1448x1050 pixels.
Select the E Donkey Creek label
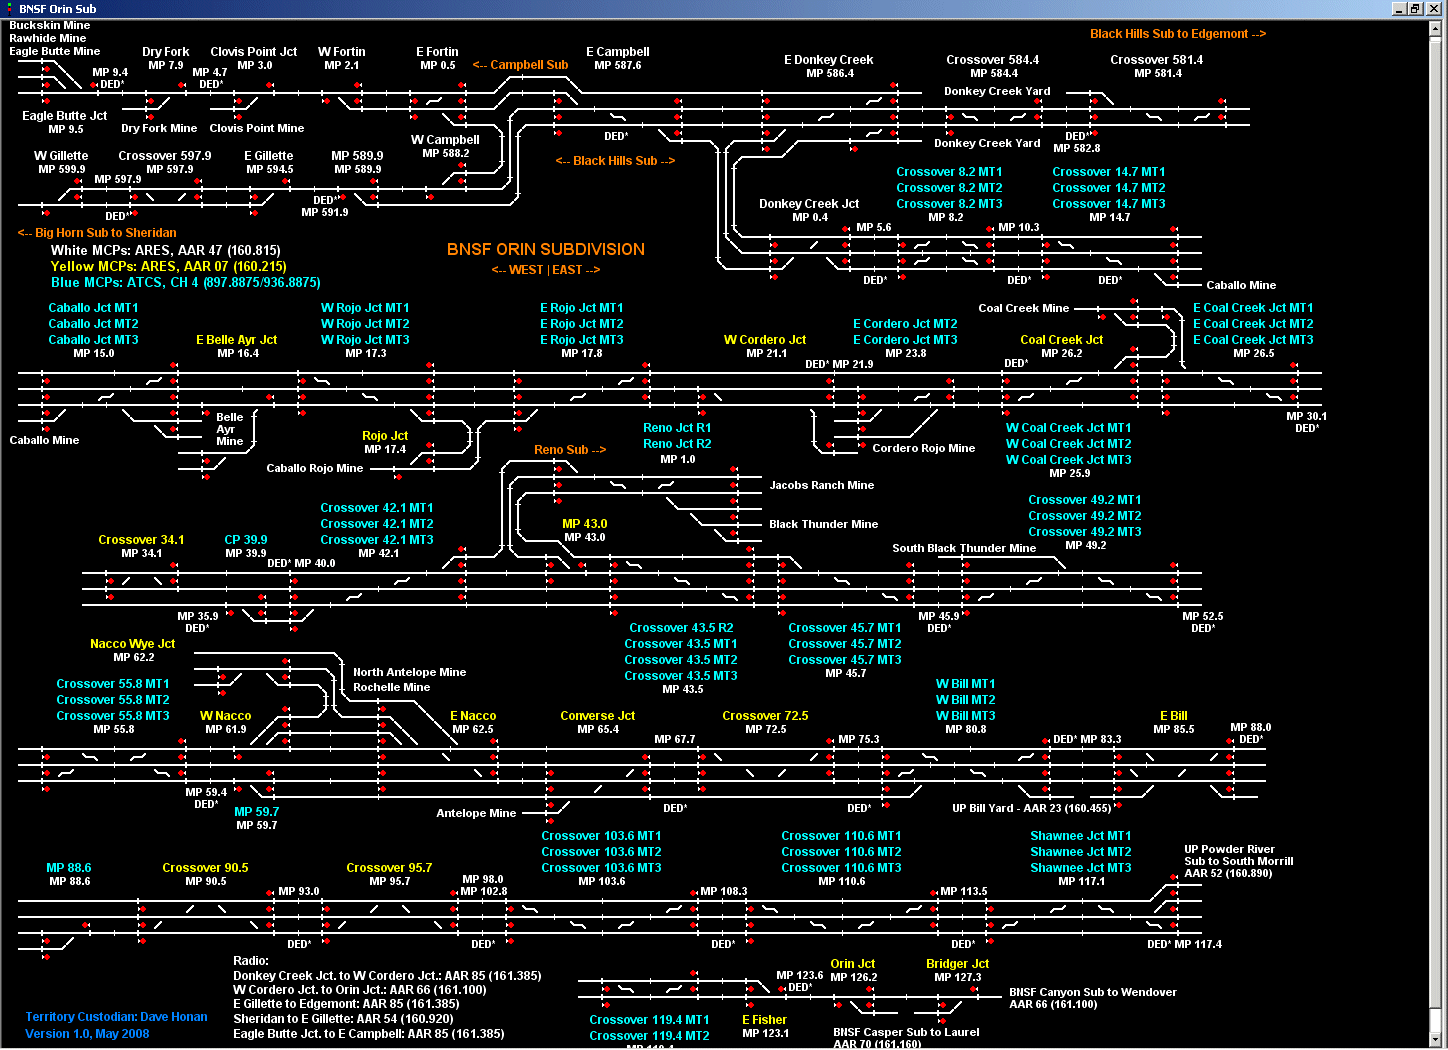(829, 60)
